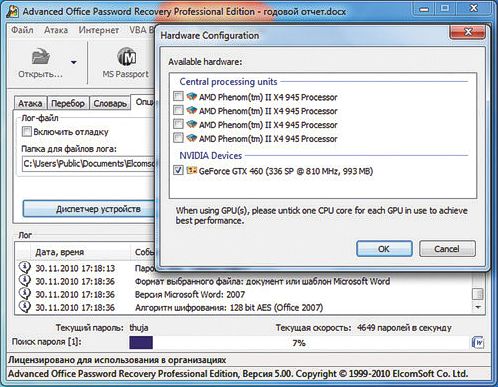Viewport: 498px width, 387px height.
Task: Select the 'AMD Phenom(tm) II X4 945 Processor' first row text
Action: pyautogui.click(x=268, y=97)
